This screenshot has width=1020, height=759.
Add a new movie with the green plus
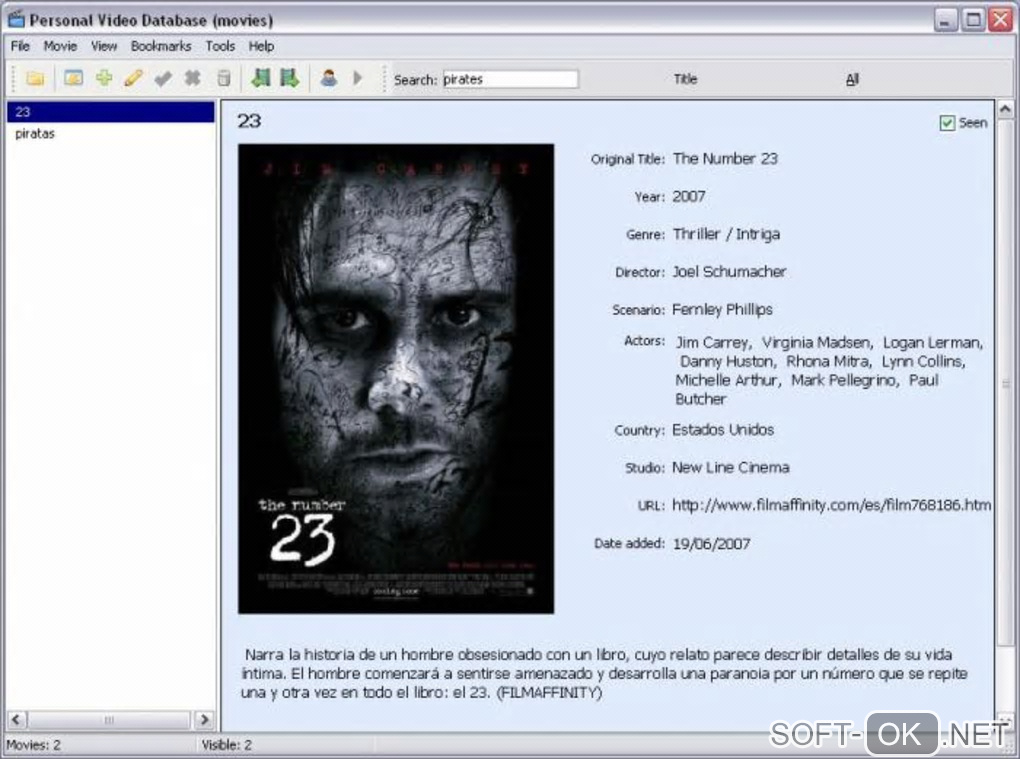[x=104, y=79]
